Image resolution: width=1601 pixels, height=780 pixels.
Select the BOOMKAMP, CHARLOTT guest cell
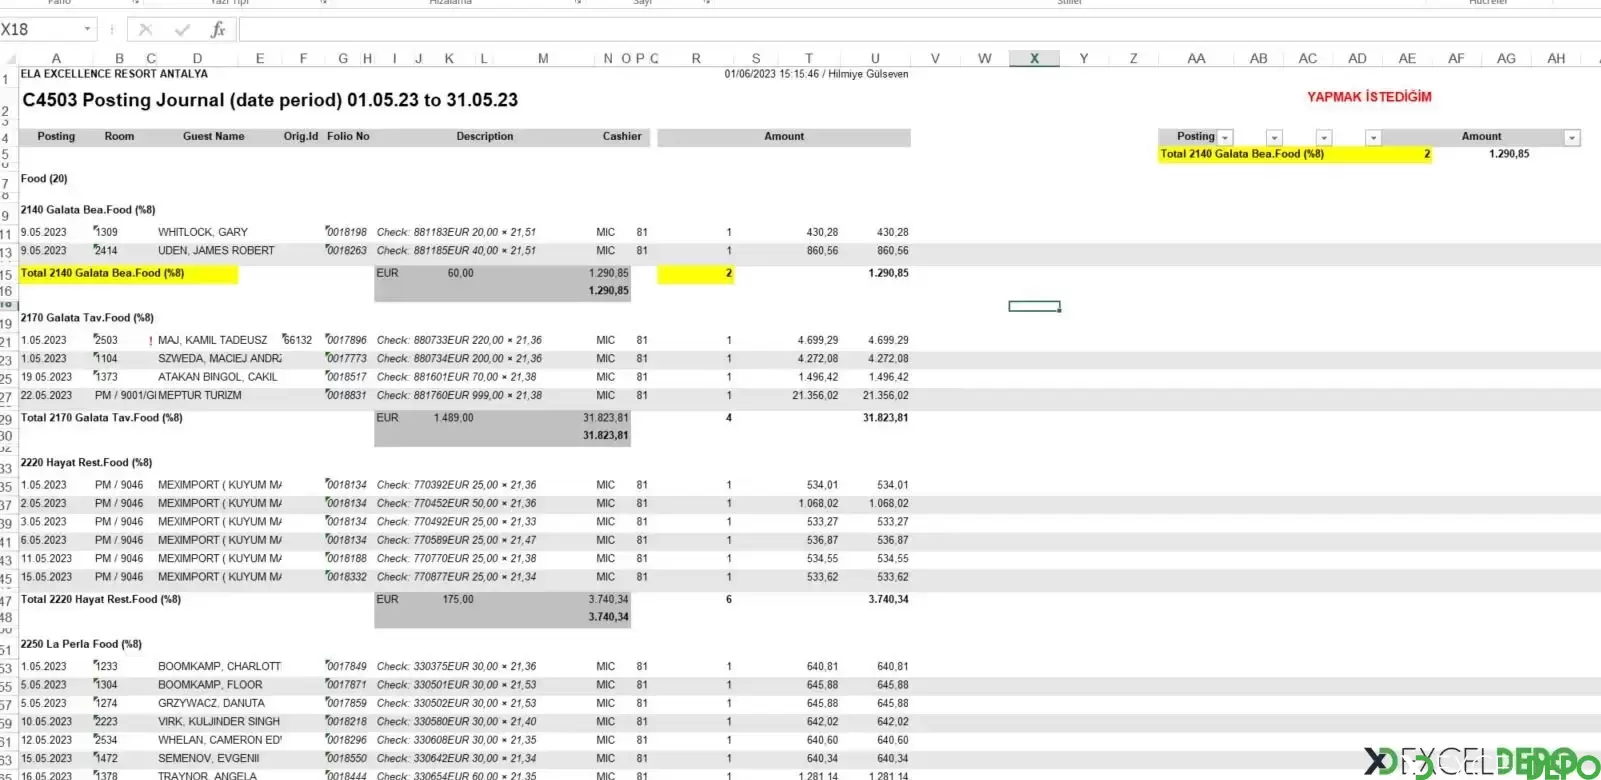point(220,666)
